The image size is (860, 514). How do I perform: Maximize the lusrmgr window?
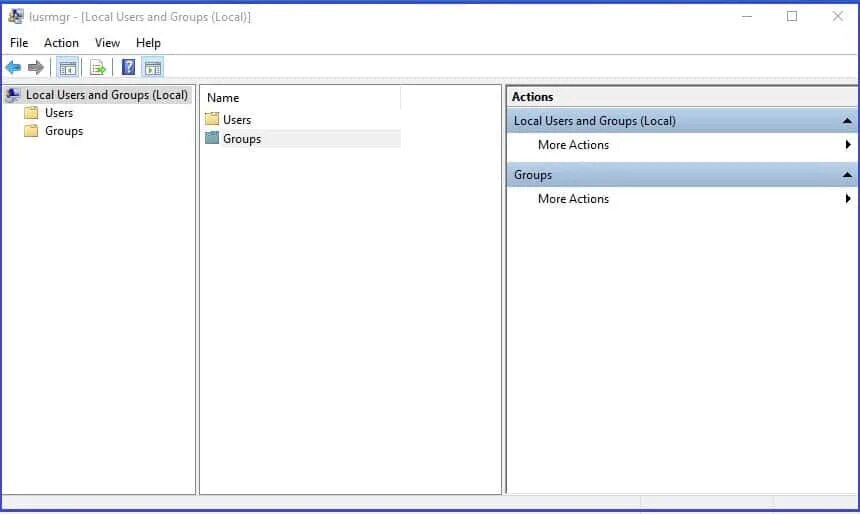coord(792,16)
